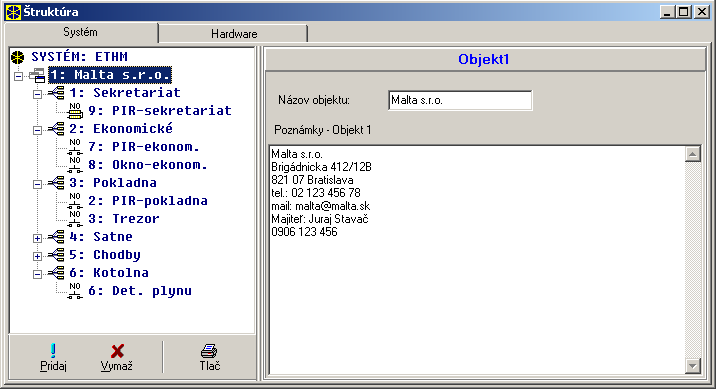Collapse the 1: Malta s.r.o. object node
This screenshot has width=716, height=389.
[x=18, y=76]
